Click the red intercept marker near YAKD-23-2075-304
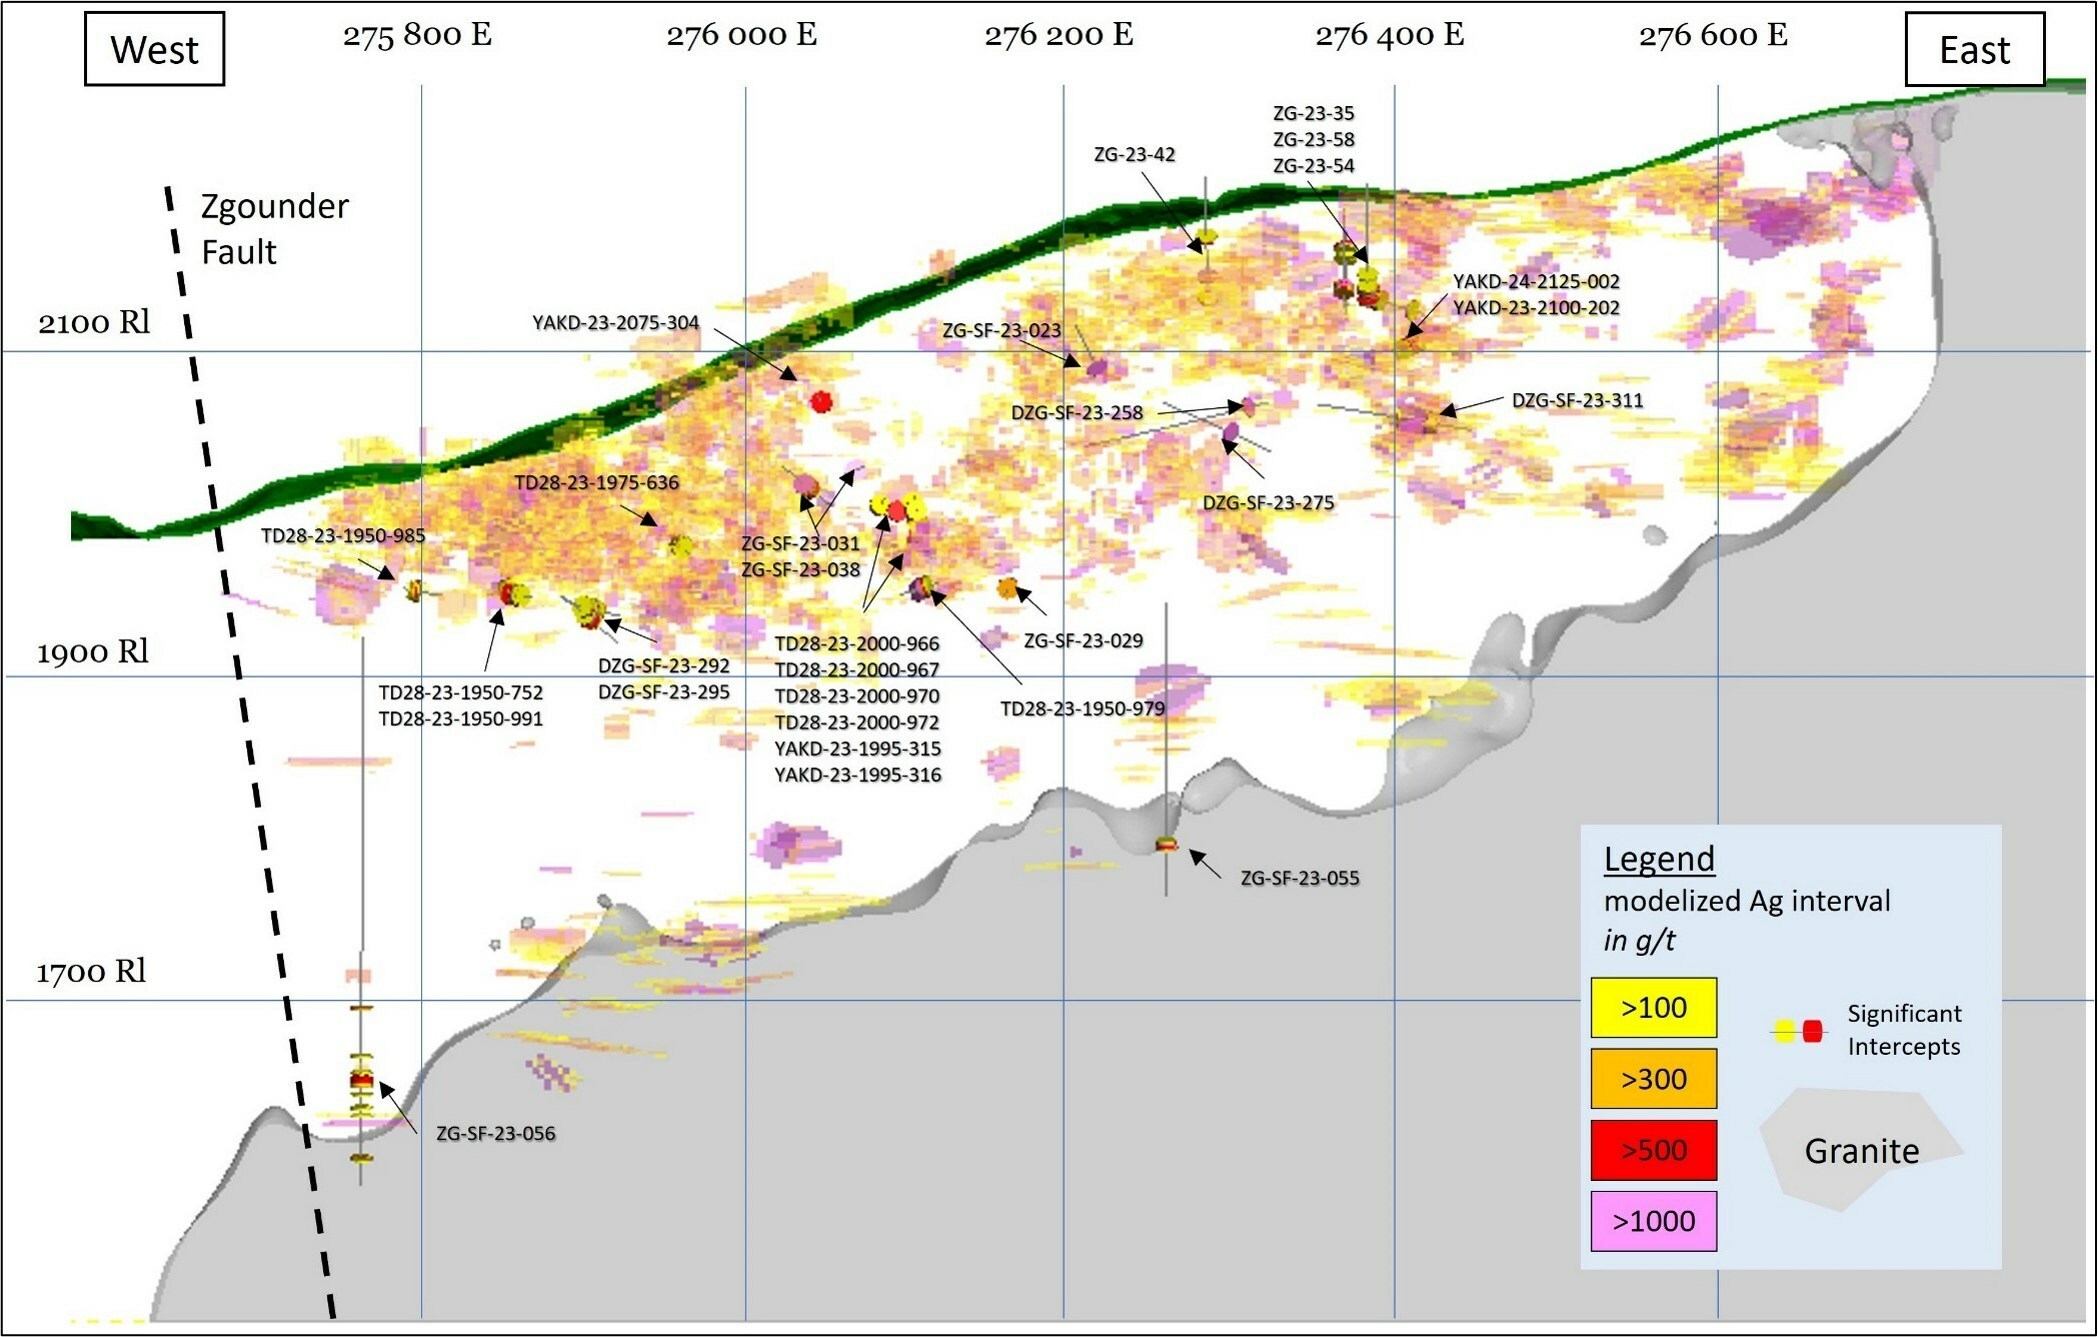2098x1337 pixels. click(x=821, y=402)
